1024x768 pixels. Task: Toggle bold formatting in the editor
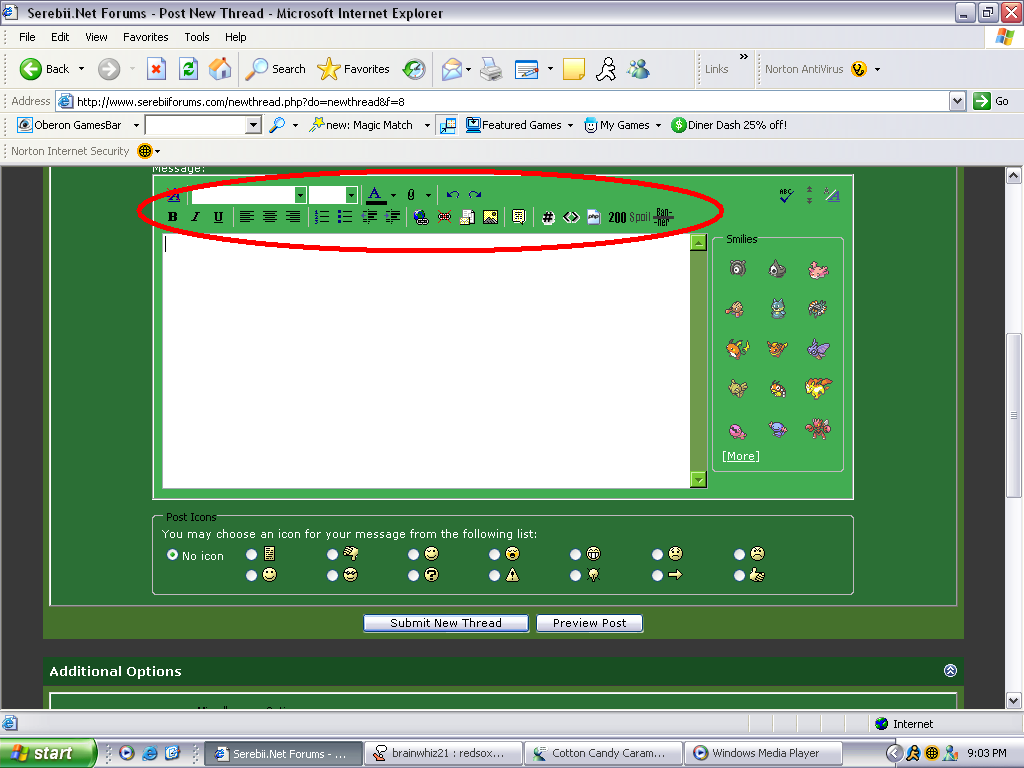[173, 217]
